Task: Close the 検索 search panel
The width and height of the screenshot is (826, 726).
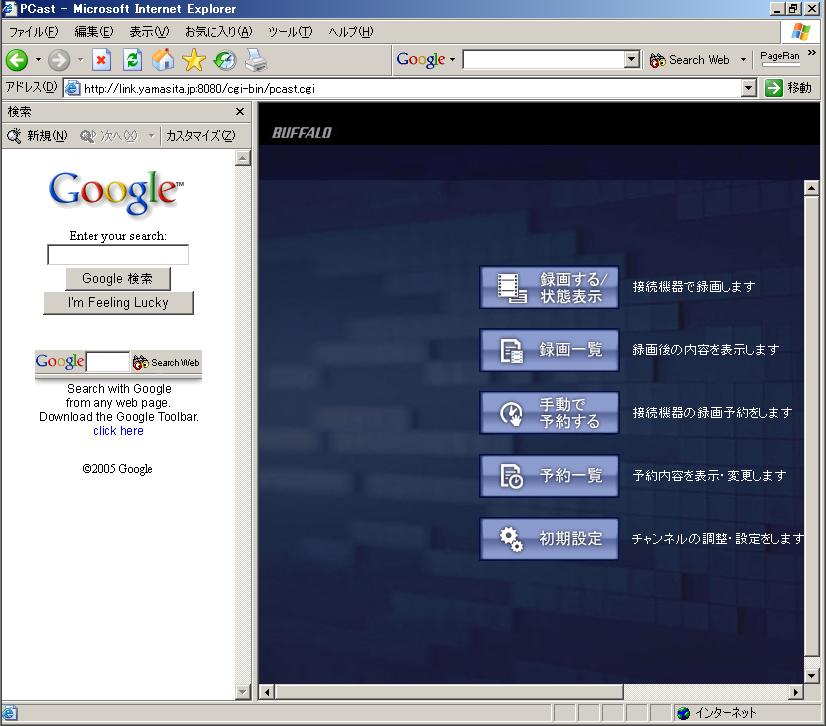Action: [x=240, y=112]
